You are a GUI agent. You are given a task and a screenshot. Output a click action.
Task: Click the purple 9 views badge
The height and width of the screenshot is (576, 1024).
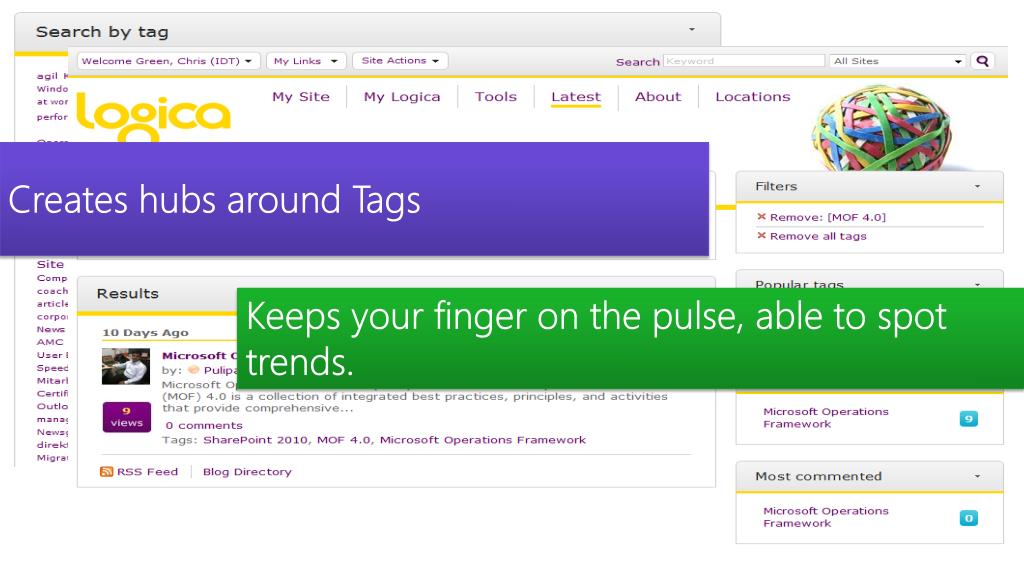(127, 417)
